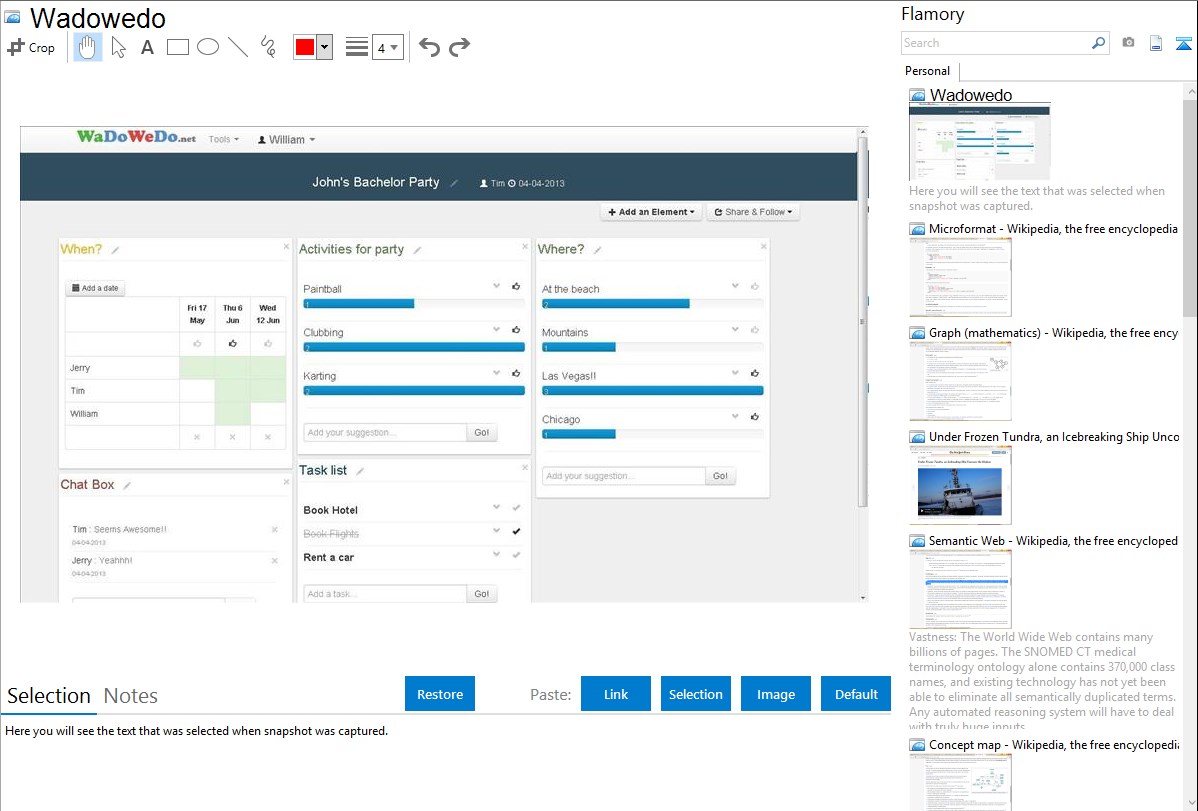Open the line thickness dropdown
The height and width of the screenshot is (811, 1198).
click(x=387, y=47)
